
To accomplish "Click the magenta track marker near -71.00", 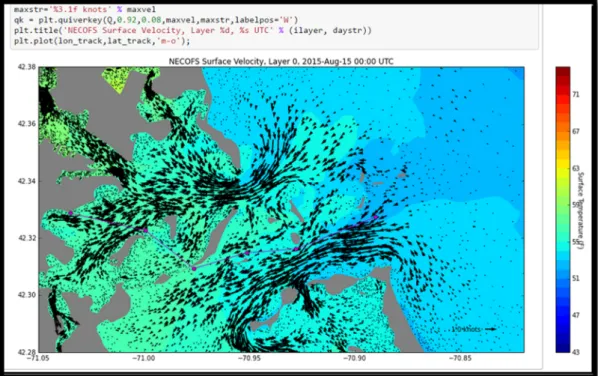I will click(145, 230).
